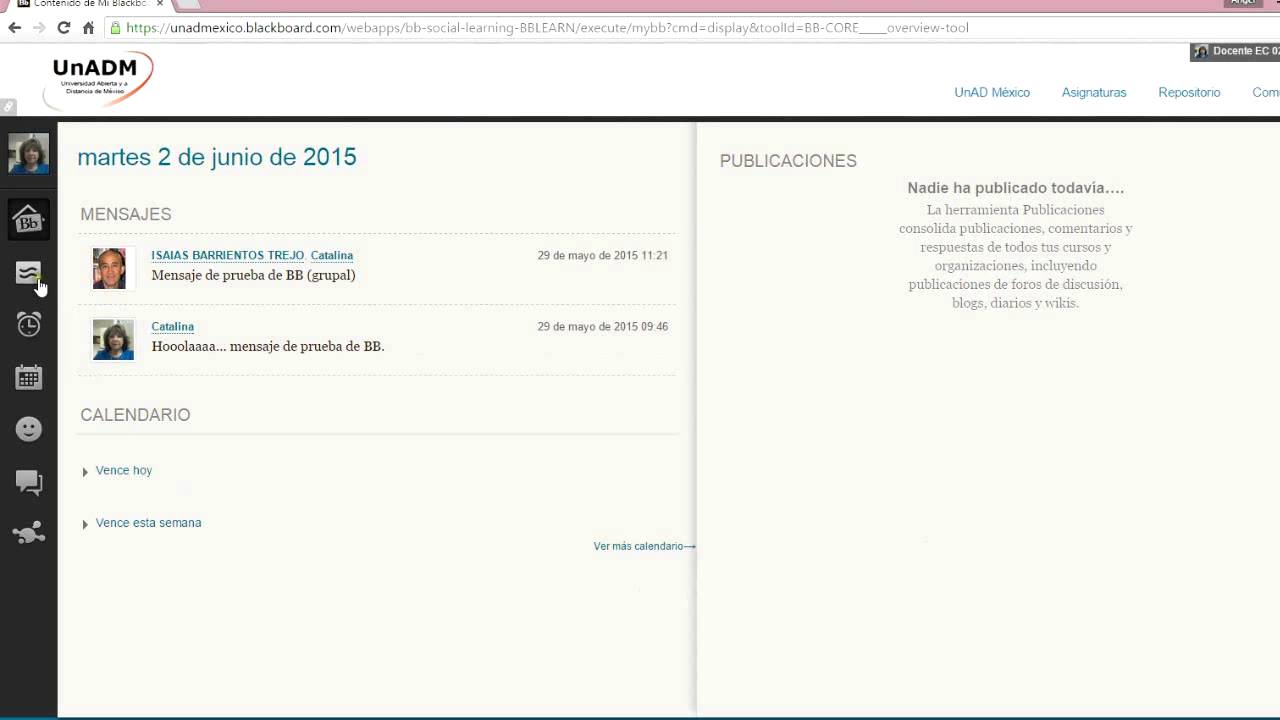Open the chat bubbles messages icon
Screen dimensions: 1280x720
point(28,483)
